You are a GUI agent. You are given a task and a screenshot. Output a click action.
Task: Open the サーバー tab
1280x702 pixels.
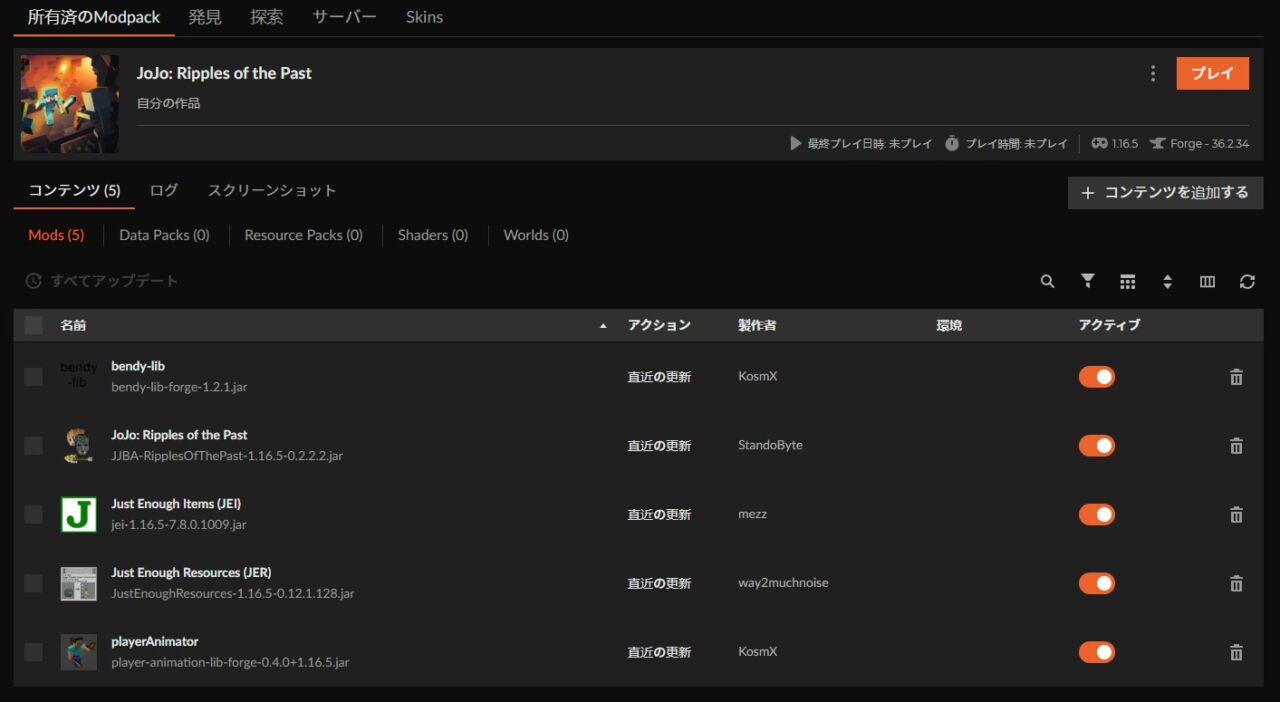tap(344, 17)
